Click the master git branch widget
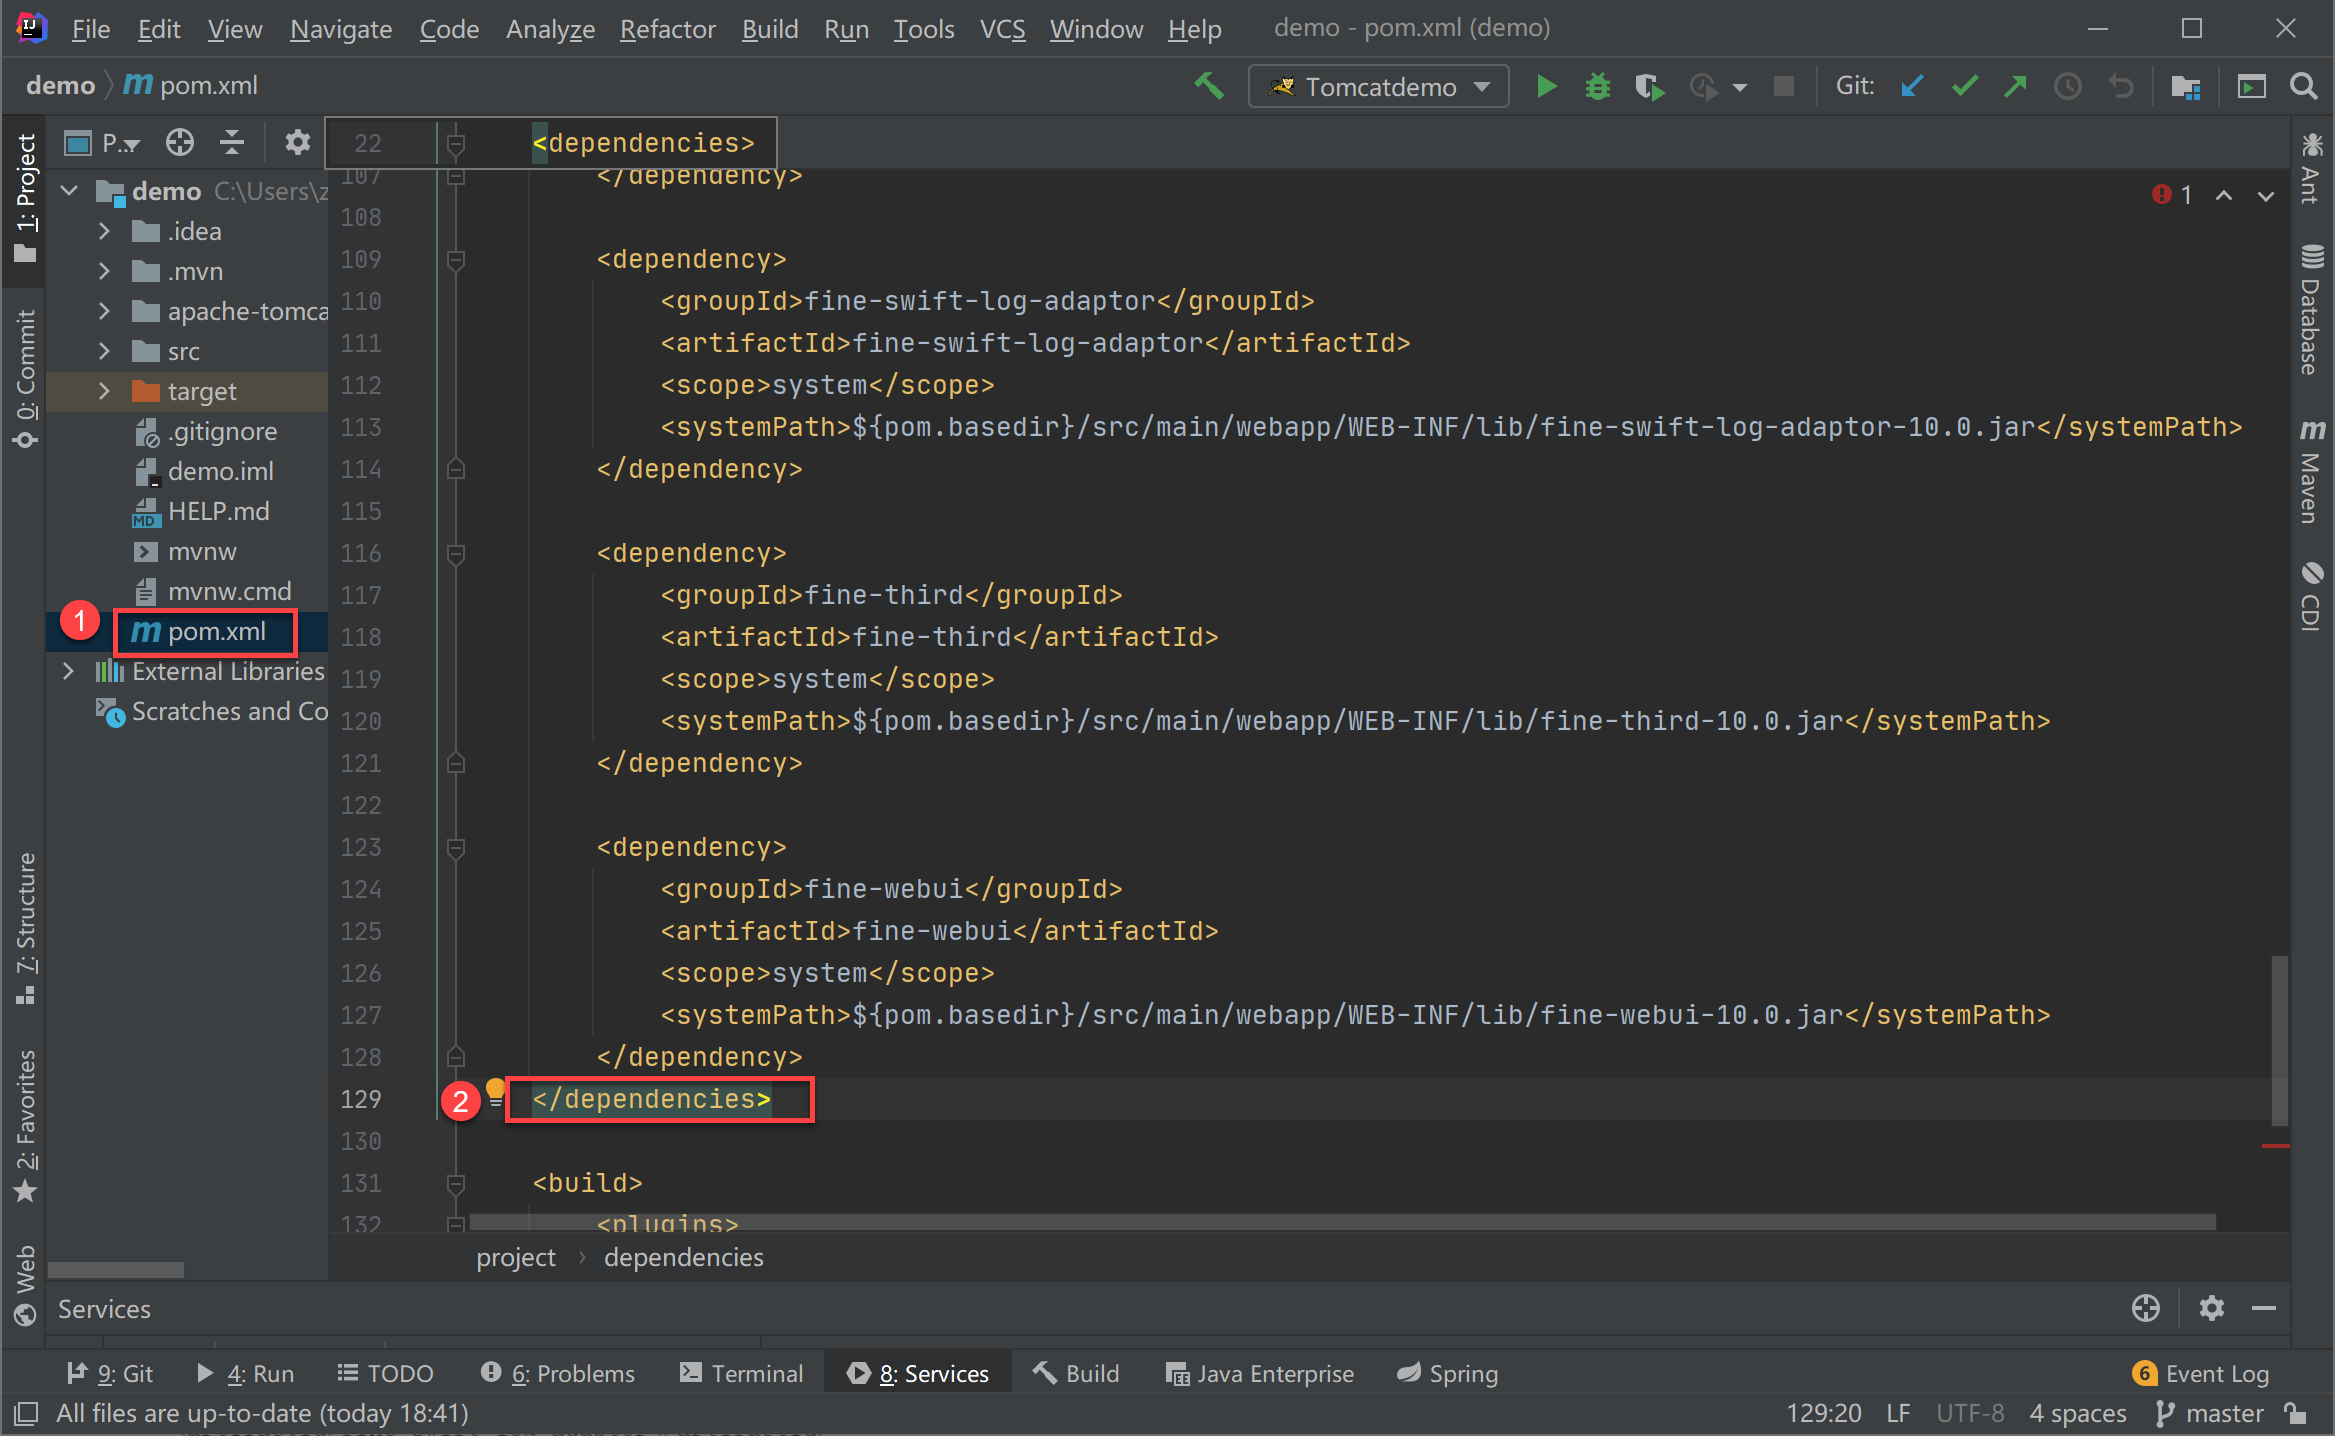 2211,1413
